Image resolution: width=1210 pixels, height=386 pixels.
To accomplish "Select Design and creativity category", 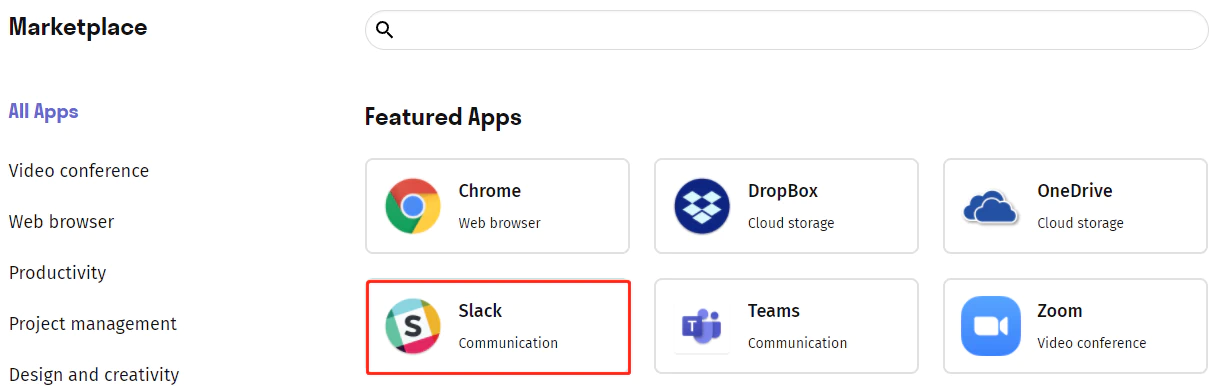I will [94, 375].
